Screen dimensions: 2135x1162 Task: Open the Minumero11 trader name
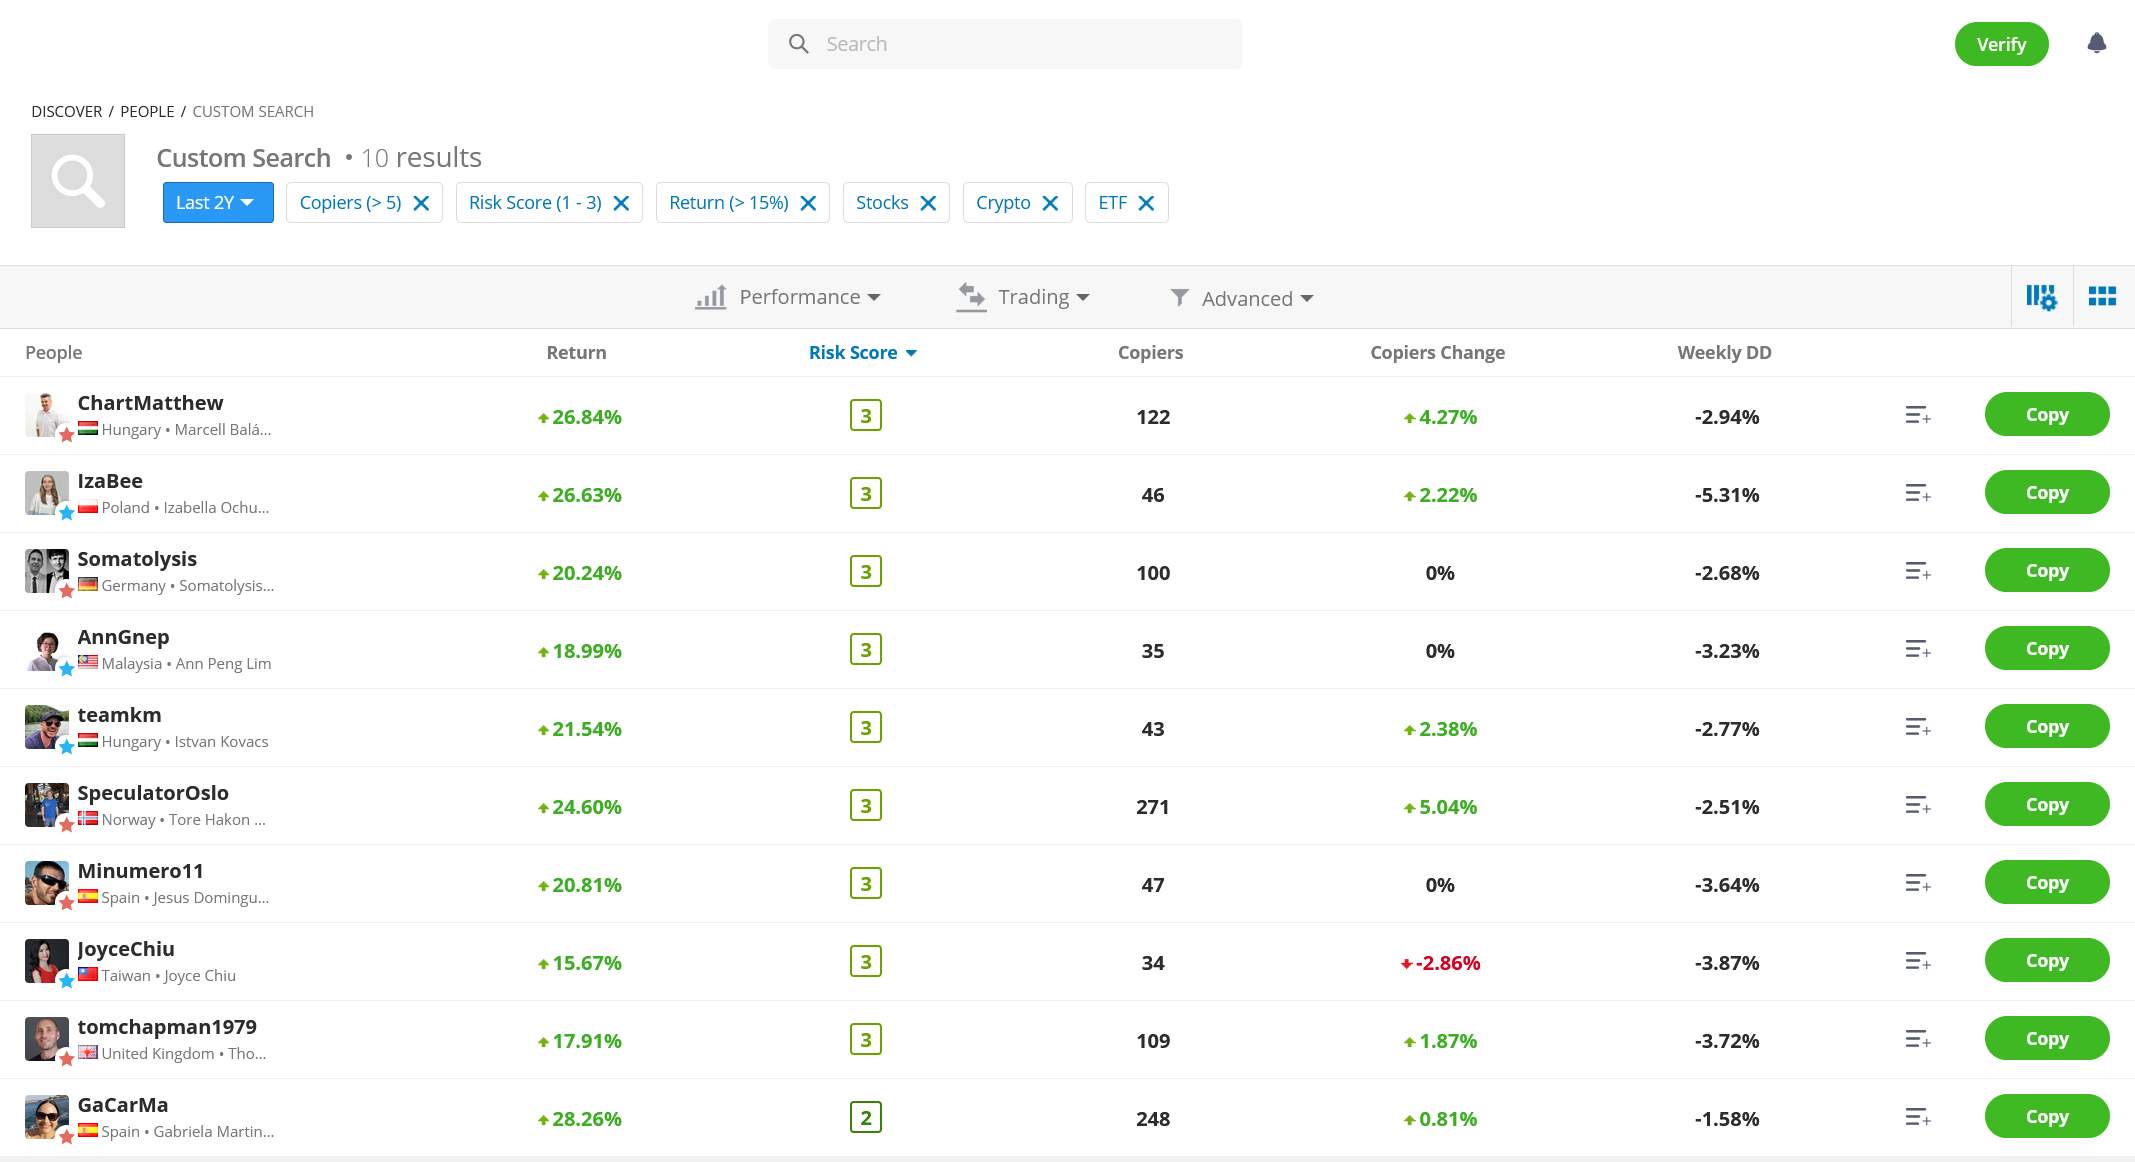click(x=140, y=871)
